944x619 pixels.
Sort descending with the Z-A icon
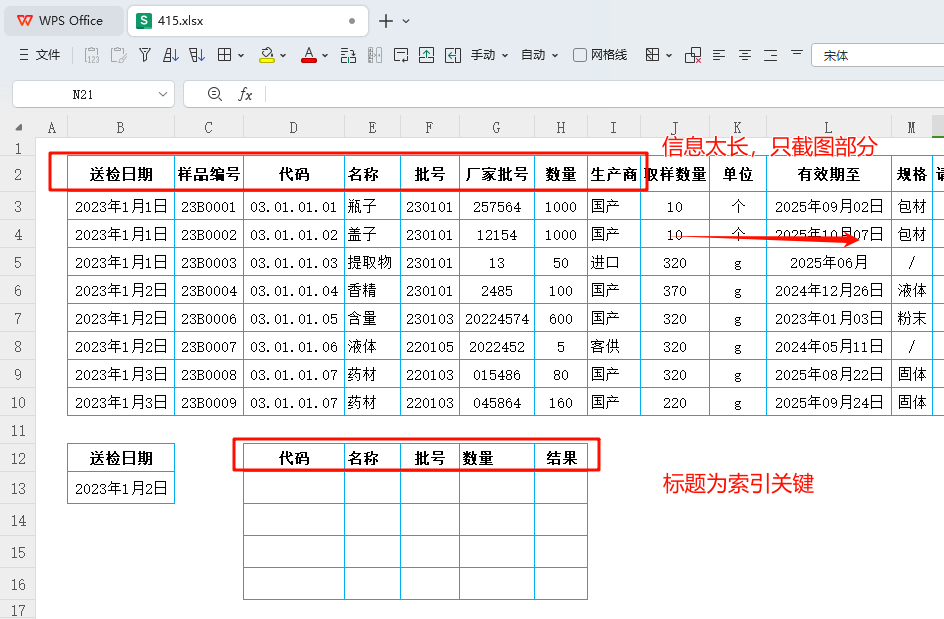197,55
